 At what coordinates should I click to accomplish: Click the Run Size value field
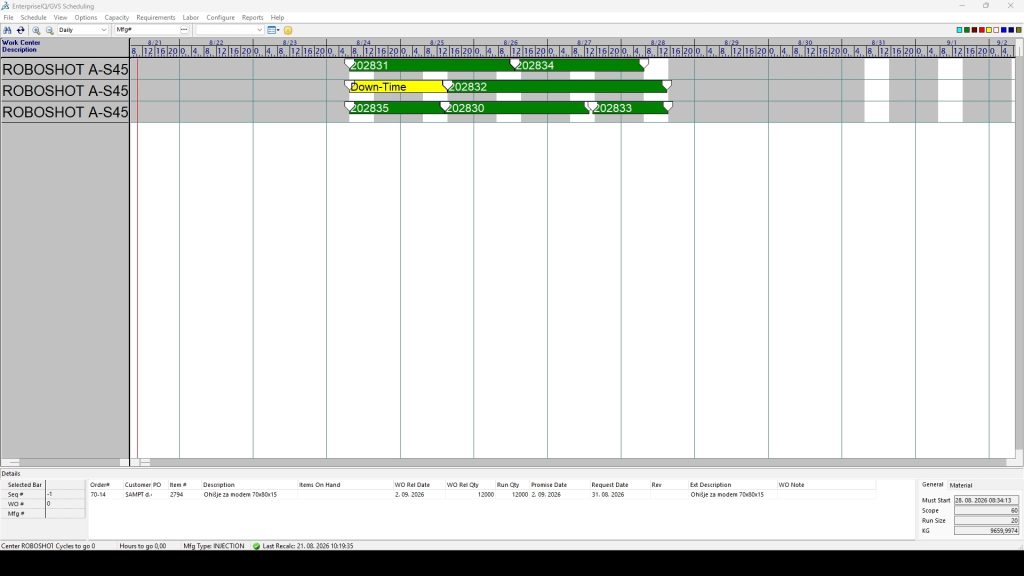pyautogui.click(x=986, y=520)
